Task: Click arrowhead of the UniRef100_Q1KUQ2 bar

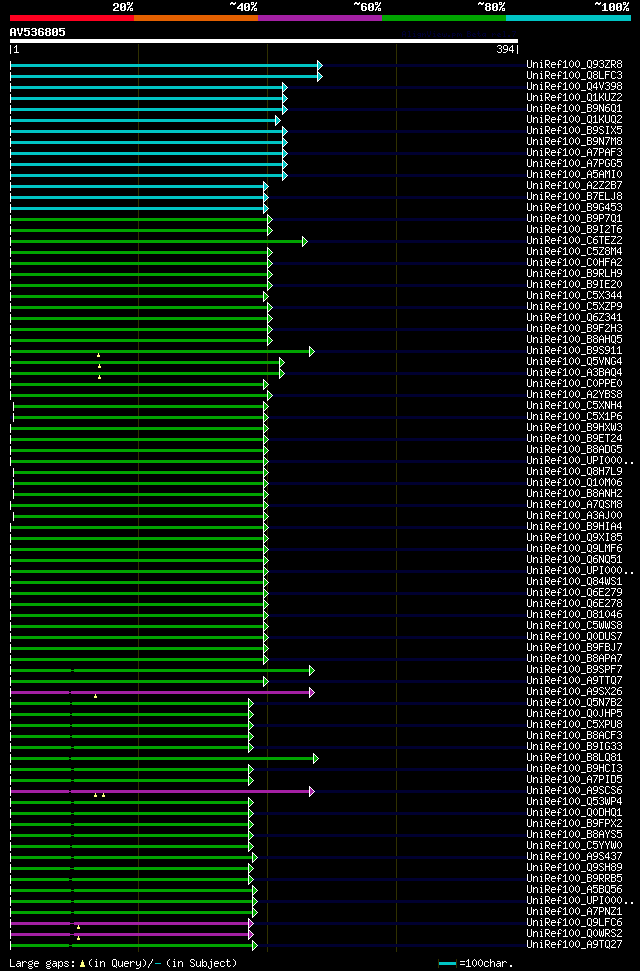Action: pos(278,120)
